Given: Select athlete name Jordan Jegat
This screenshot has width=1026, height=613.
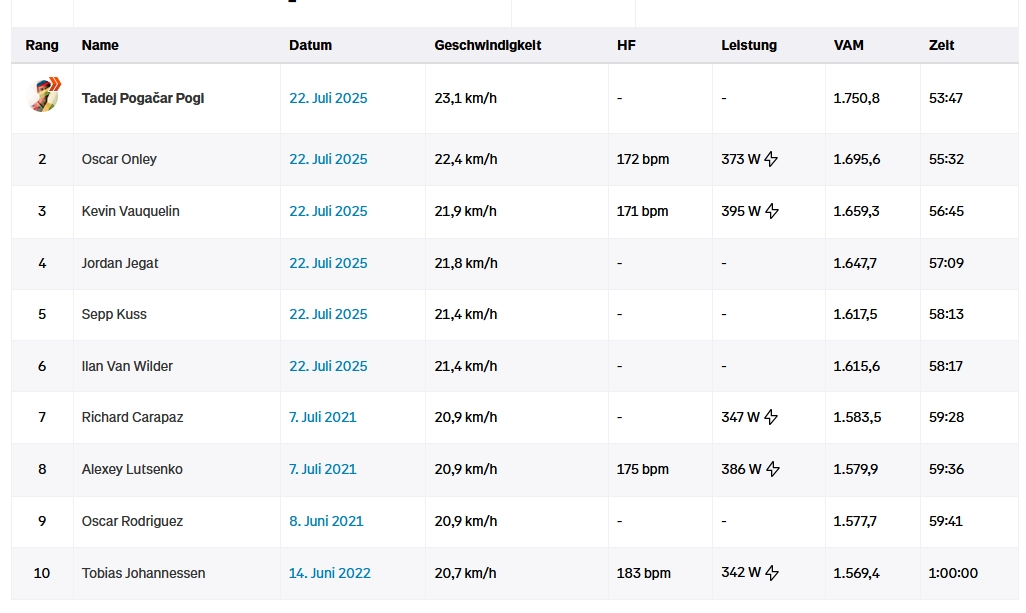Looking at the screenshot, I should click(x=120, y=263).
